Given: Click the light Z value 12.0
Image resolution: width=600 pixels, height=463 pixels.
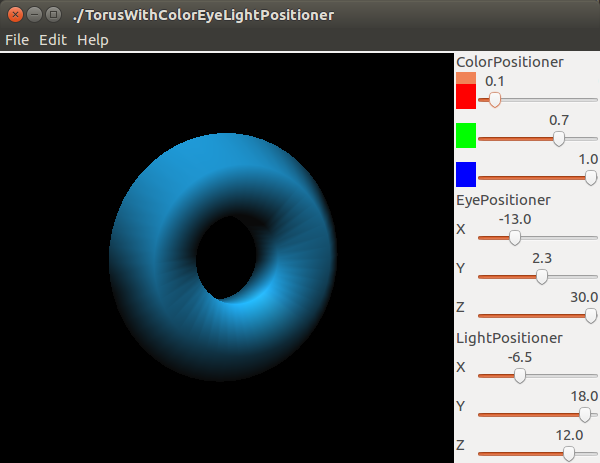Looking at the screenshot, I should [569, 435].
